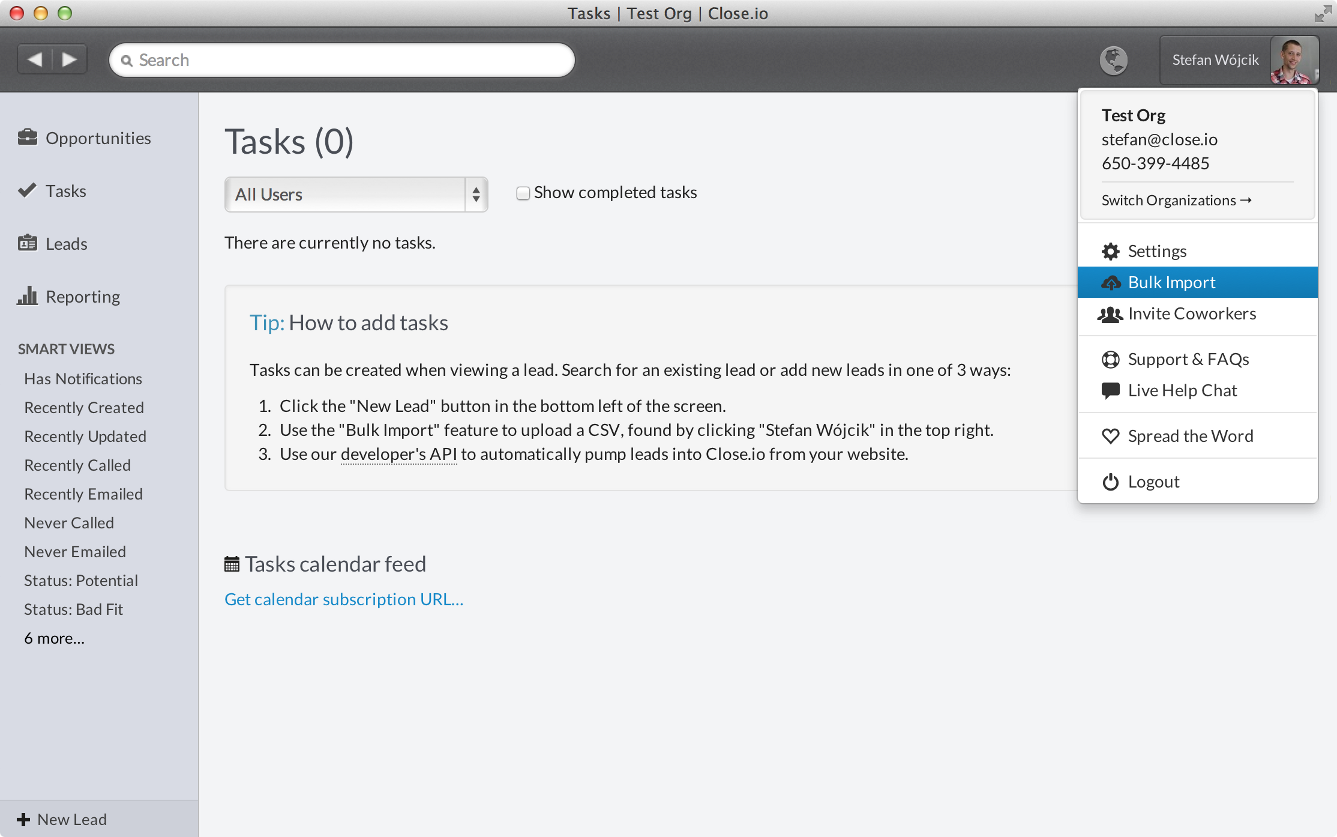Click the globe icon in the top bar
The image size is (1337, 837).
click(x=1113, y=60)
